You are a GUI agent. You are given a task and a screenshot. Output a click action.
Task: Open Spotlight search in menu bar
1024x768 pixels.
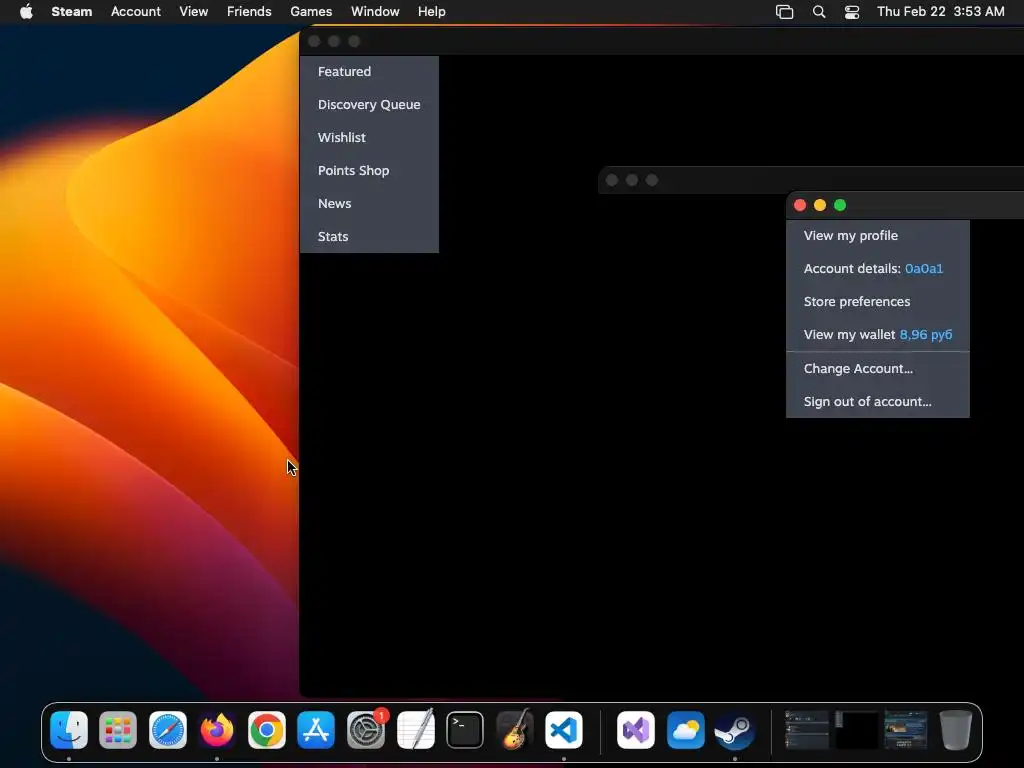[818, 11]
